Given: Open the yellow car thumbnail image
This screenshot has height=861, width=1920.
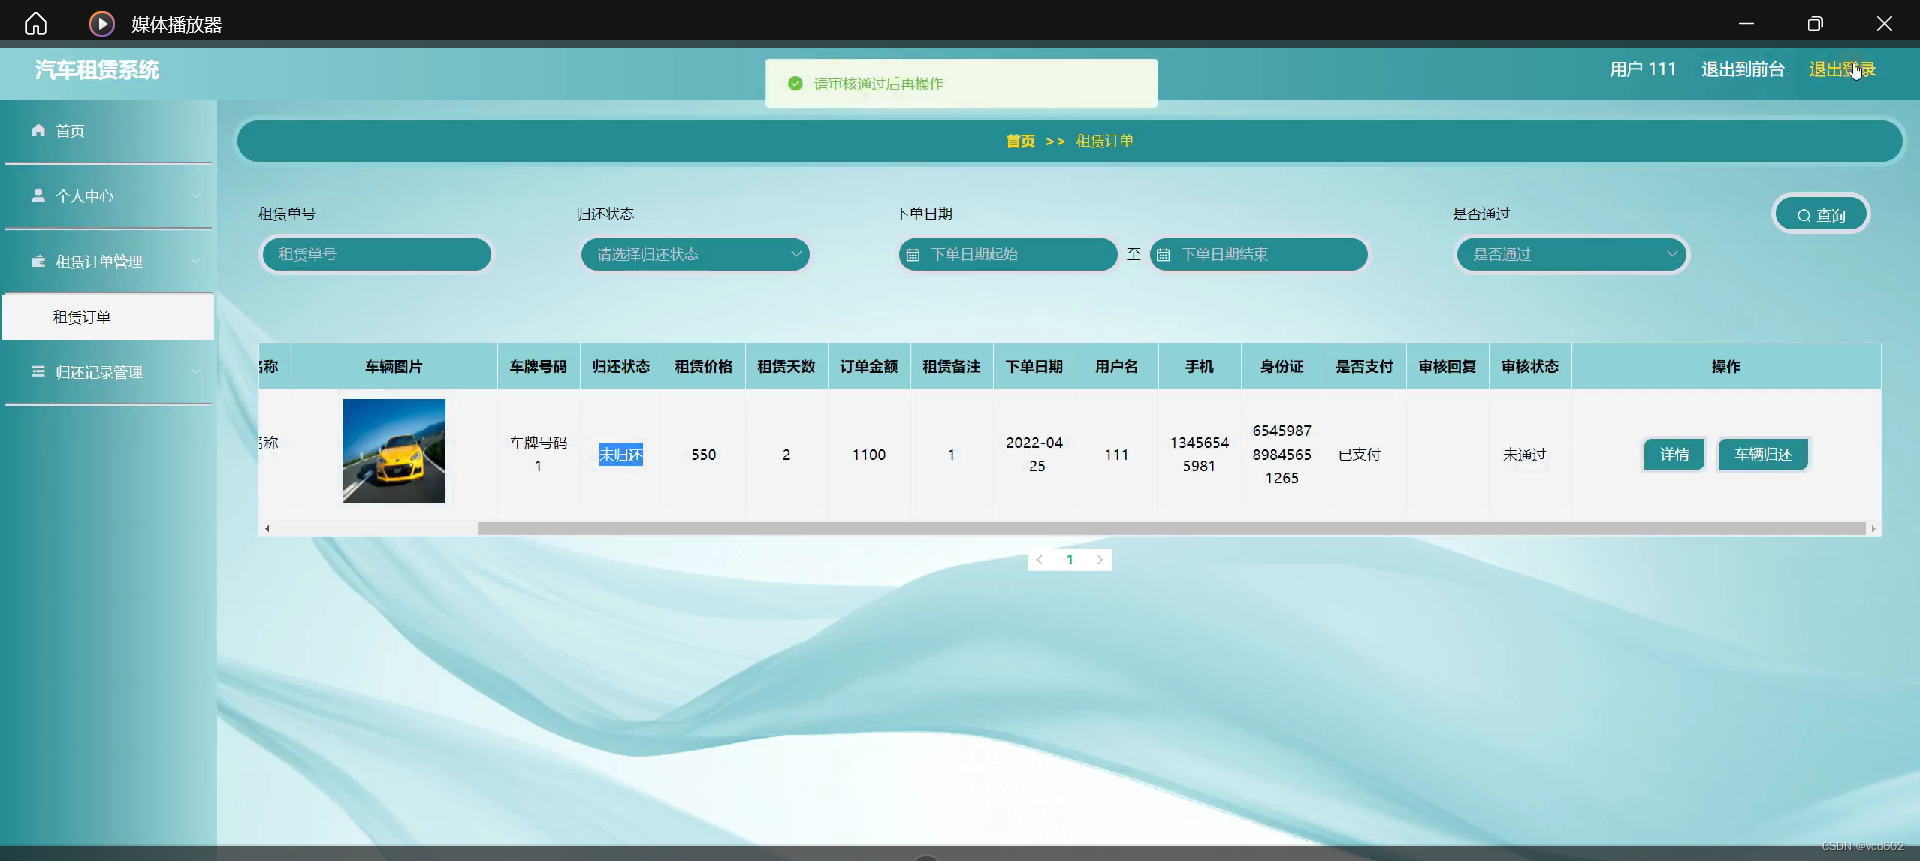Looking at the screenshot, I should [394, 451].
